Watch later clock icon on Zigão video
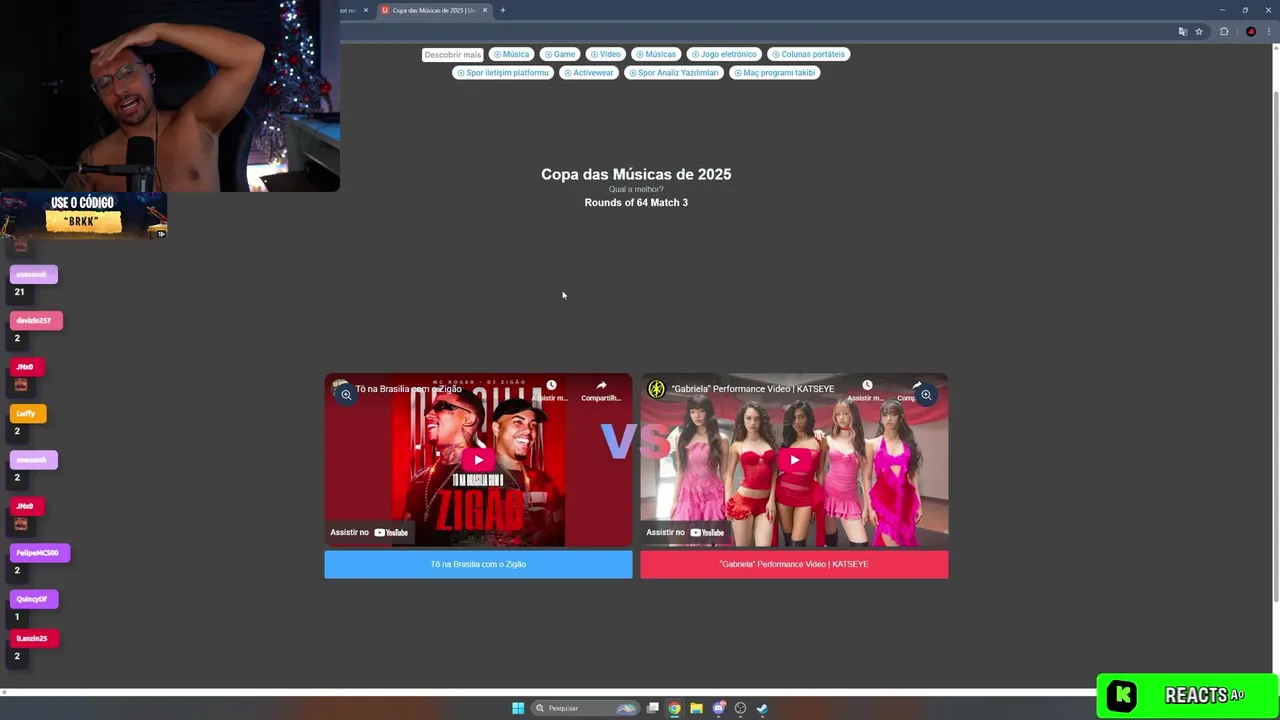The image size is (1280, 720). 551,385
